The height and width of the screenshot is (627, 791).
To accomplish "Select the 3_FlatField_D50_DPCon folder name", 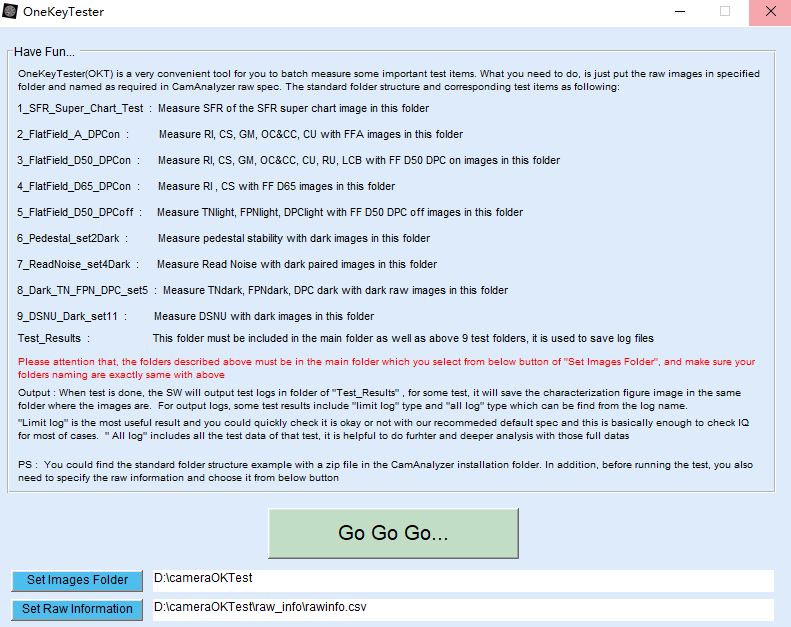I will [x=74, y=160].
